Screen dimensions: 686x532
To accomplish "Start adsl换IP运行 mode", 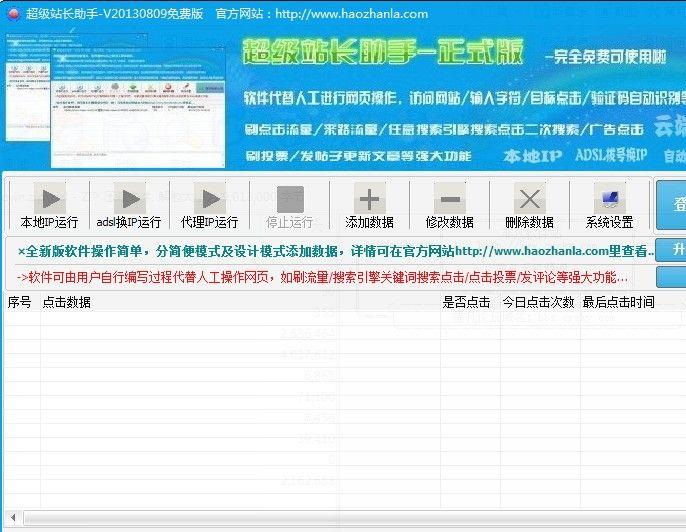I will click(129, 206).
